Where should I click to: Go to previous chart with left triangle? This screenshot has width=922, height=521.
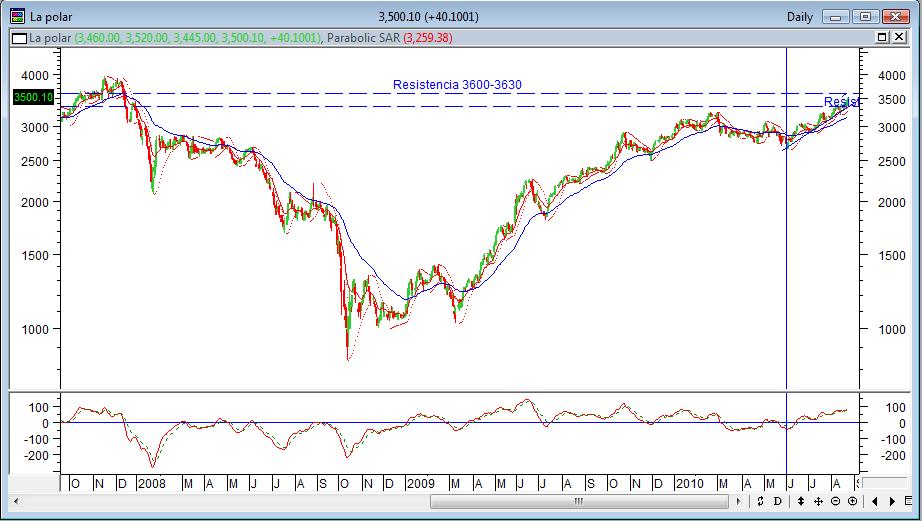coord(875,501)
